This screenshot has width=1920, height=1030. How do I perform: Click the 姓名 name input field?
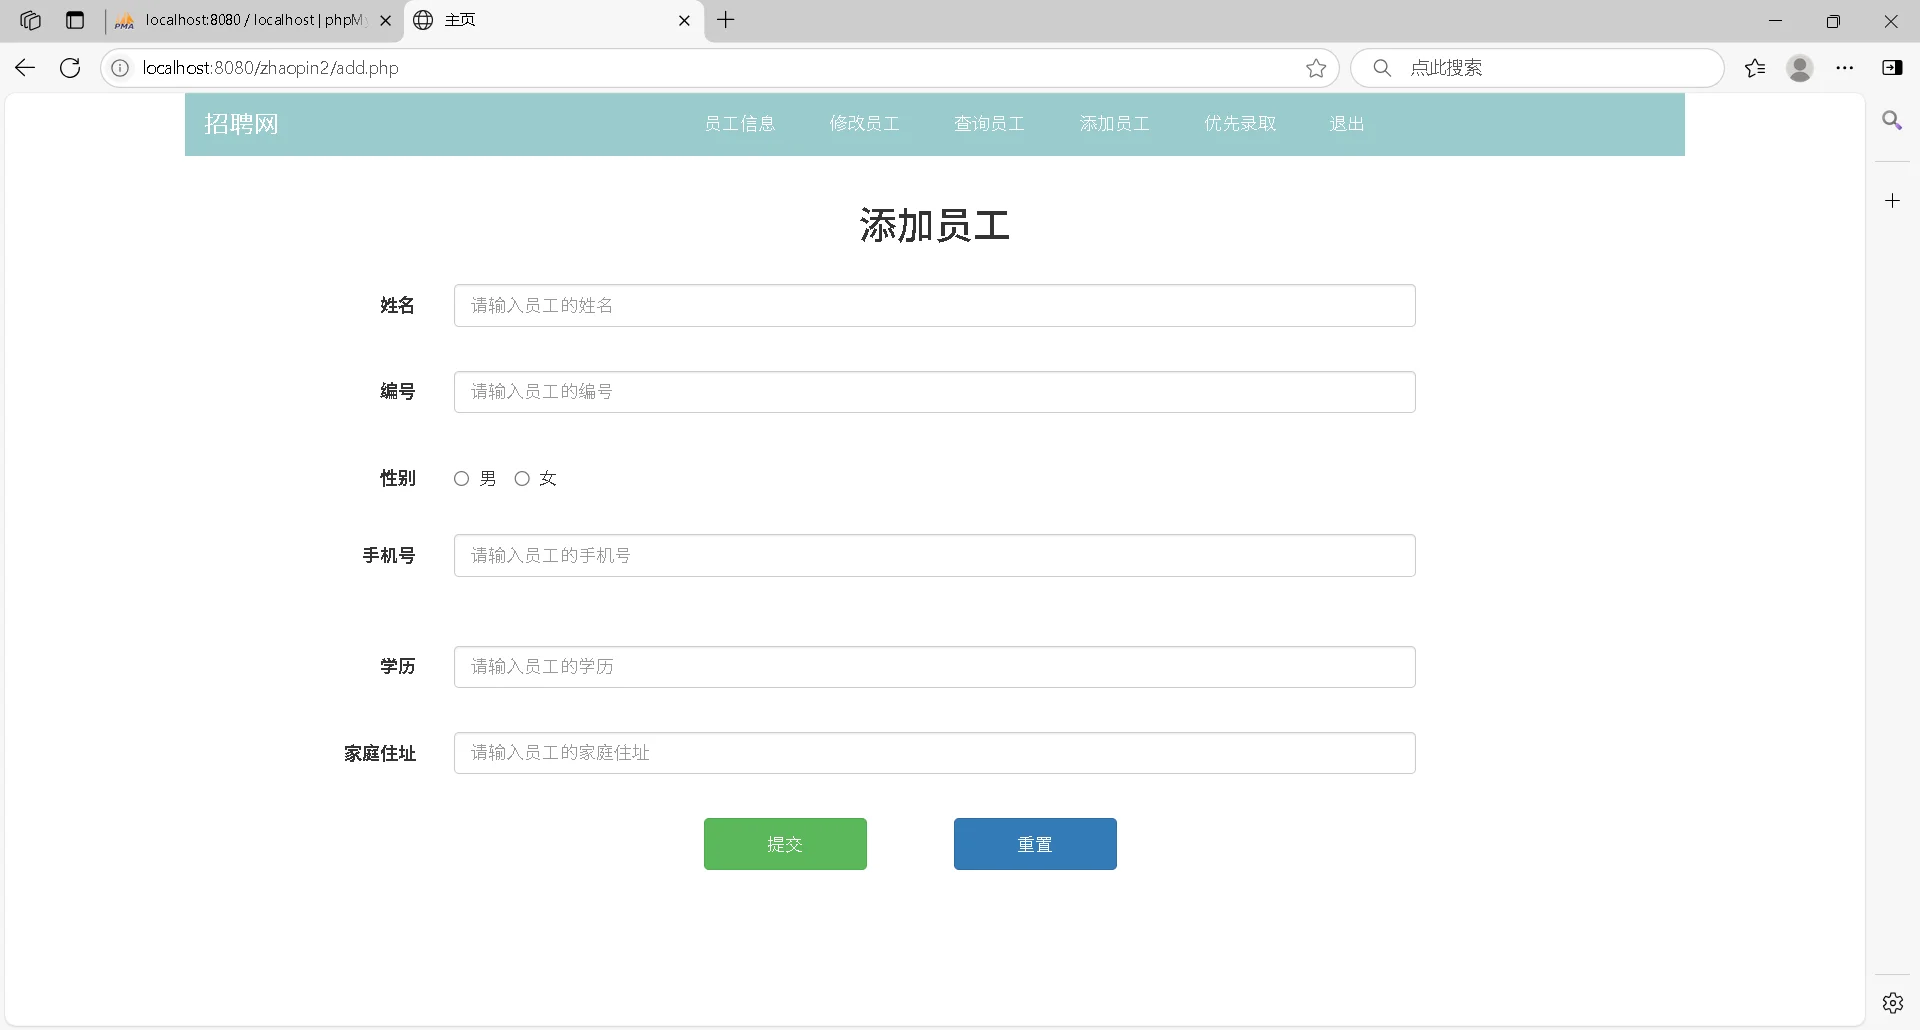933,305
